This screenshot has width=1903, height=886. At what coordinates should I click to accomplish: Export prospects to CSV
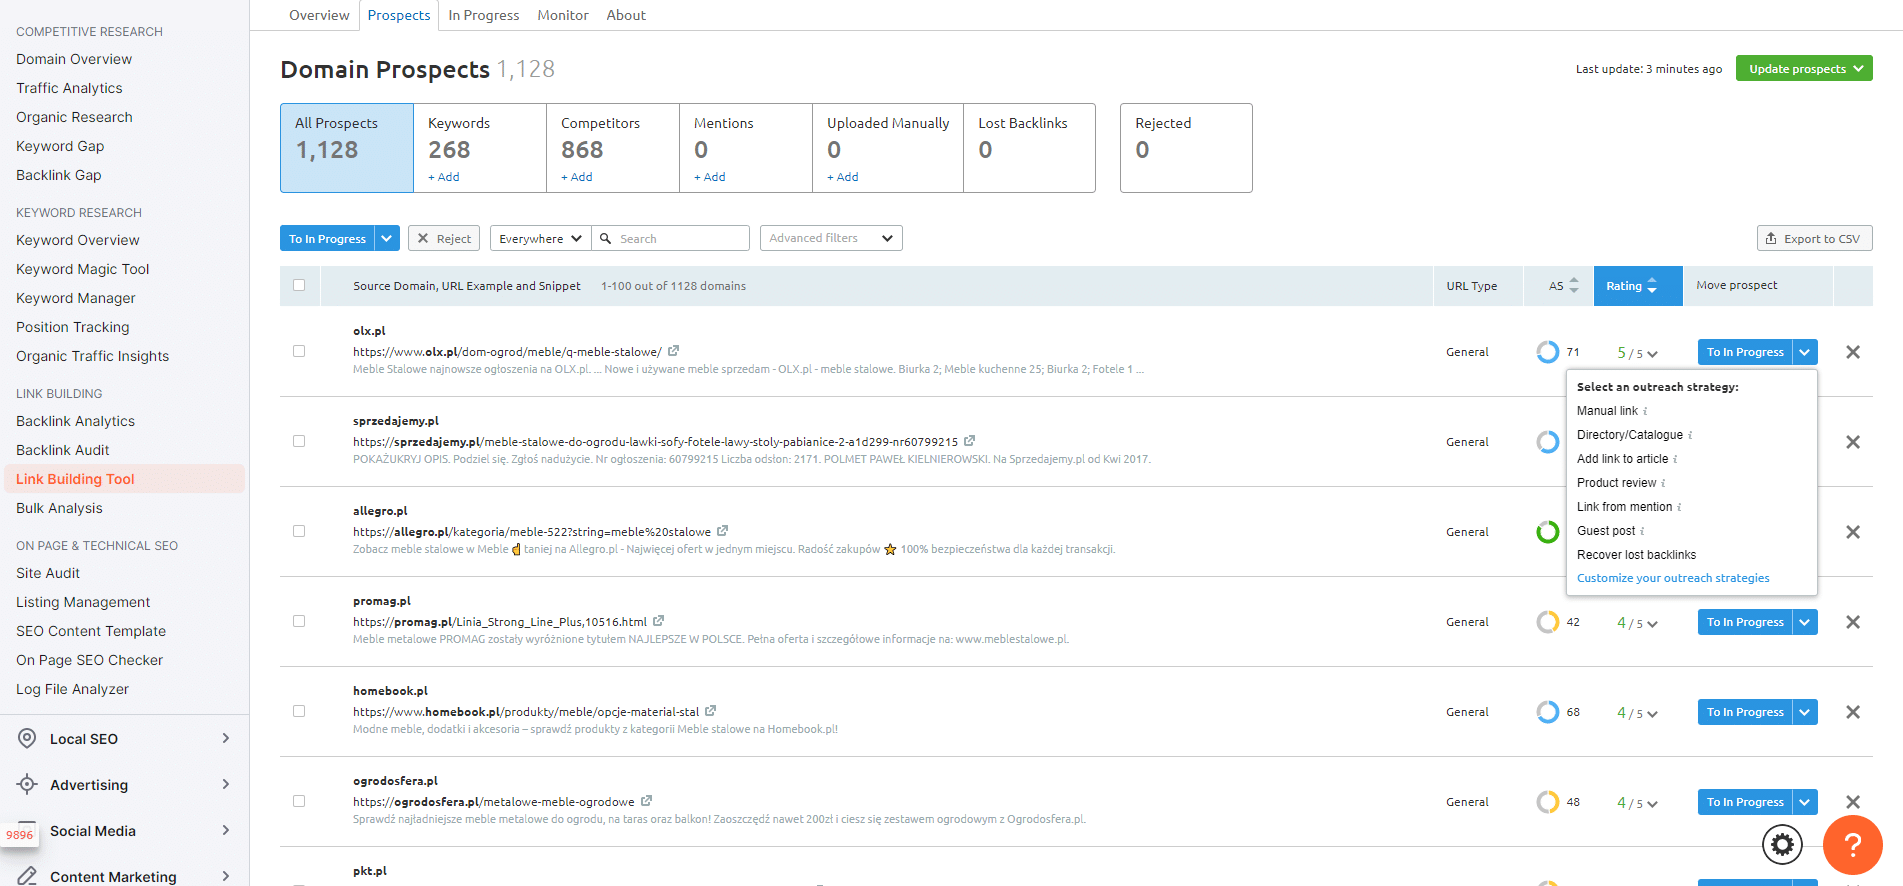click(1814, 238)
